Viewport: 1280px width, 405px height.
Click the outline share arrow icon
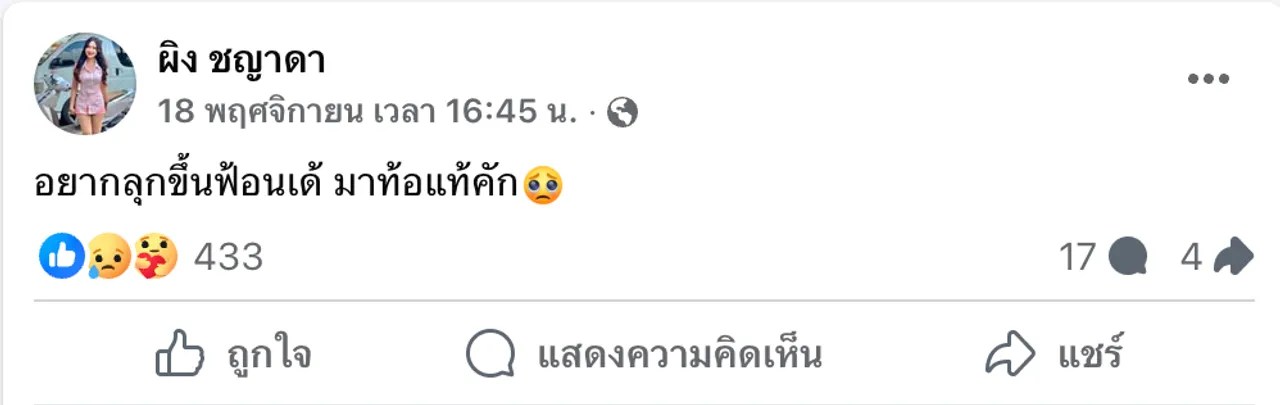tap(1010, 354)
